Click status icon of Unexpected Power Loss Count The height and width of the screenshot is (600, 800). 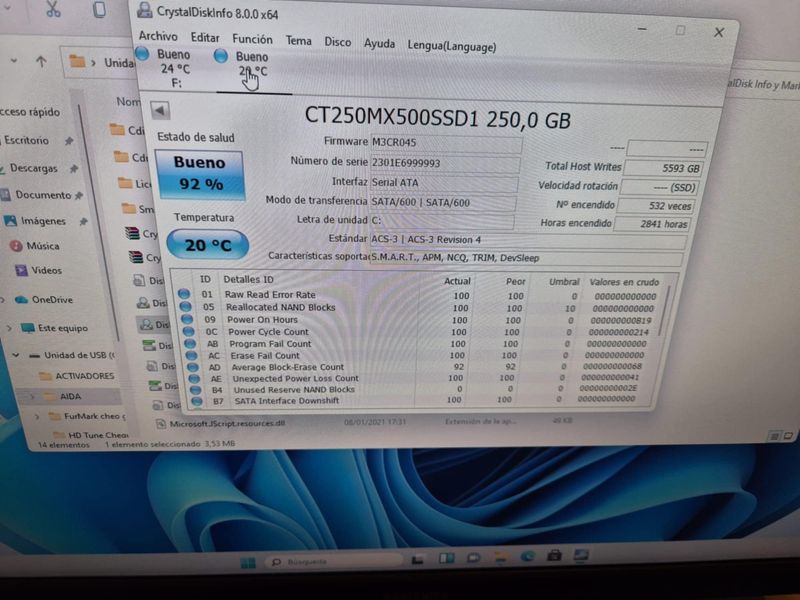pyautogui.click(x=194, y=379)
